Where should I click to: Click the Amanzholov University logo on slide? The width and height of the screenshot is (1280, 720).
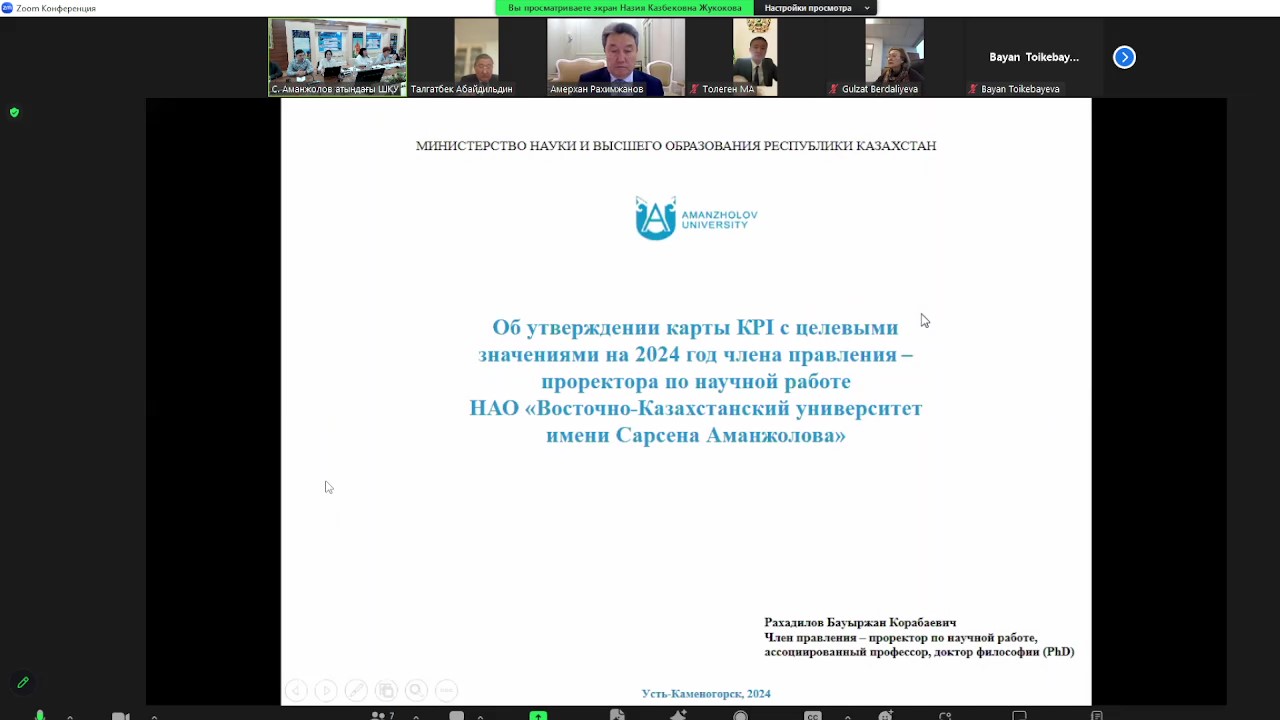point(696,218)
